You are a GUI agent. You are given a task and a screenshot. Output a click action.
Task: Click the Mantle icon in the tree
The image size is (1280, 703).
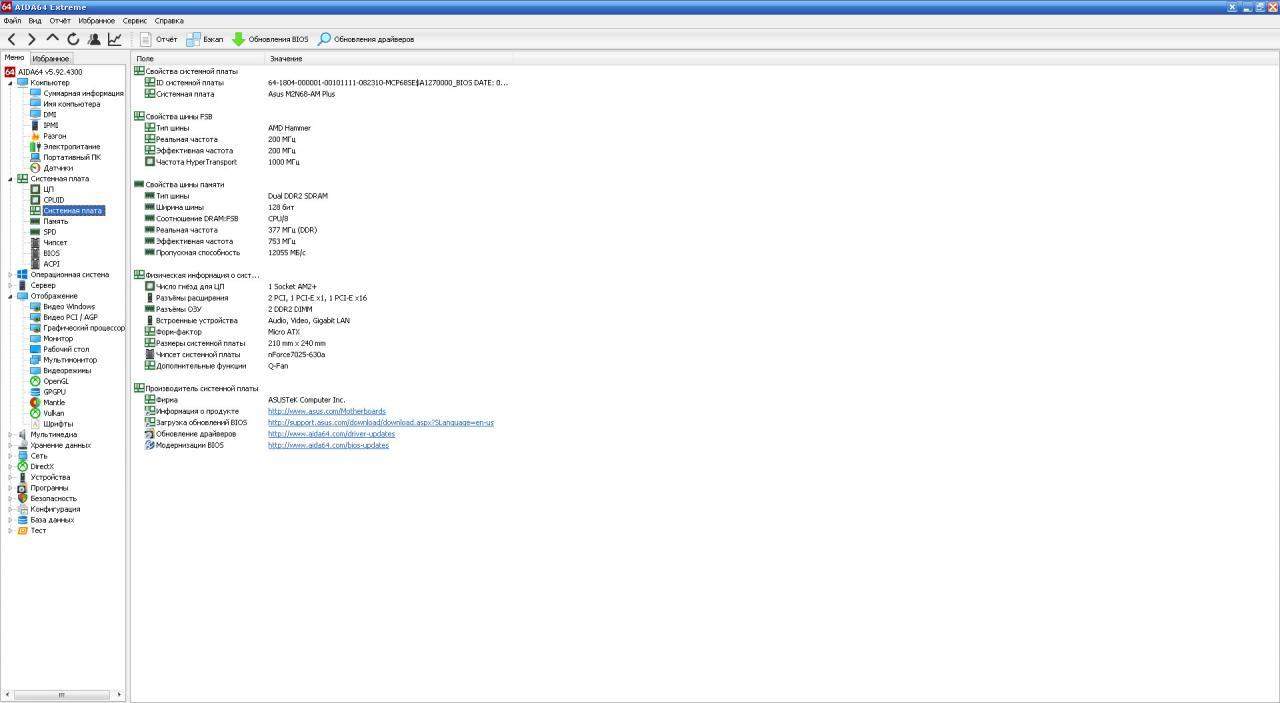click(x=35, y=402)
